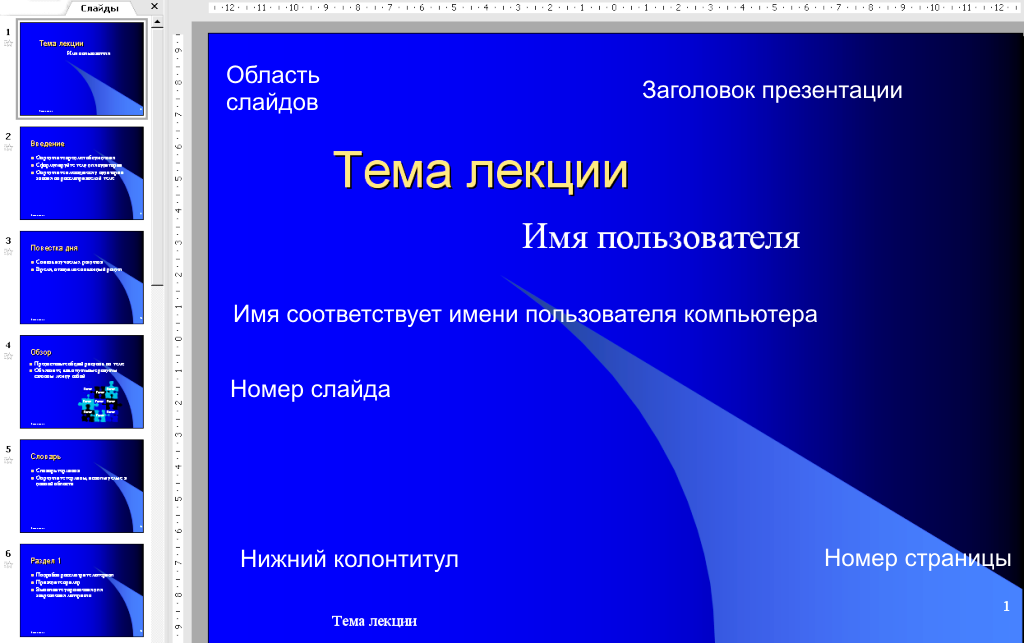Click the animation star icon under slide 6
The width and height of the screenshot is (1024, 643).
coord(8,565)
